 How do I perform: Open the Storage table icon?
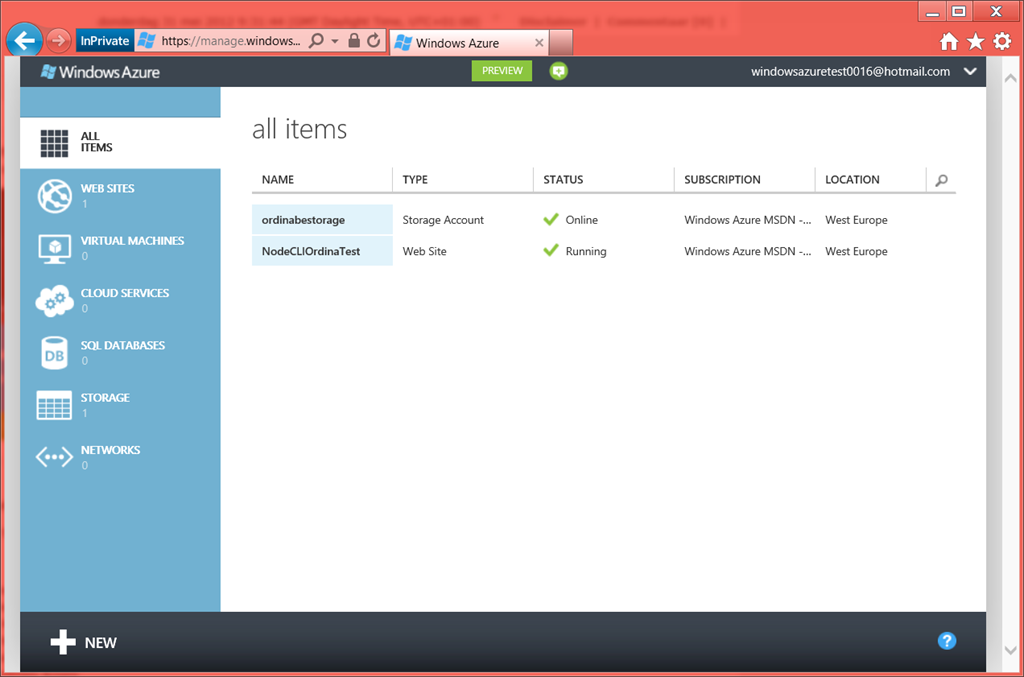pos(54,405)
